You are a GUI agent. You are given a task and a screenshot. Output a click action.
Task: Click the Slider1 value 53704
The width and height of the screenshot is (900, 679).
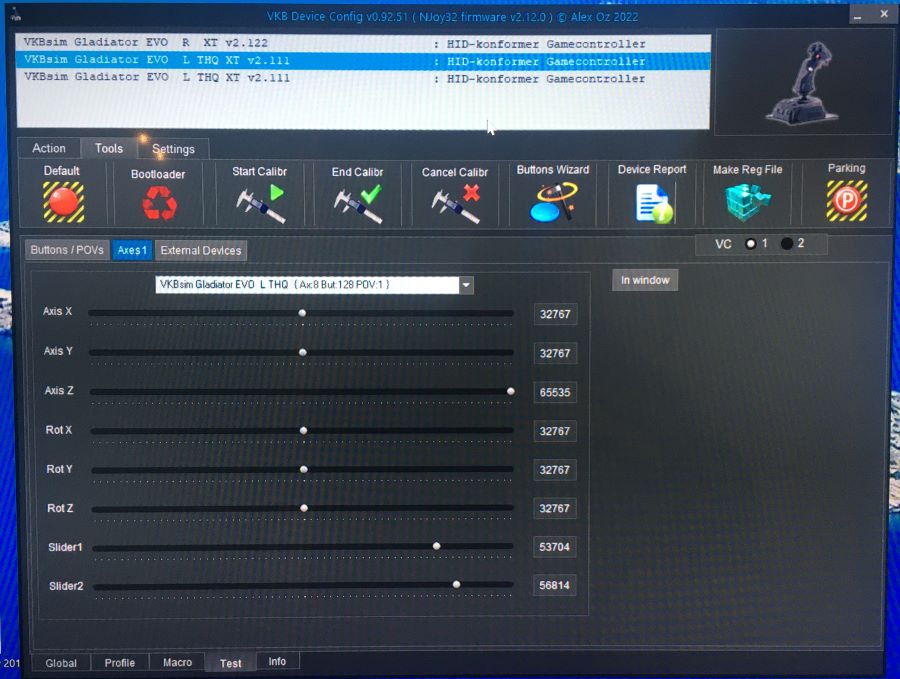coord(554,547)
